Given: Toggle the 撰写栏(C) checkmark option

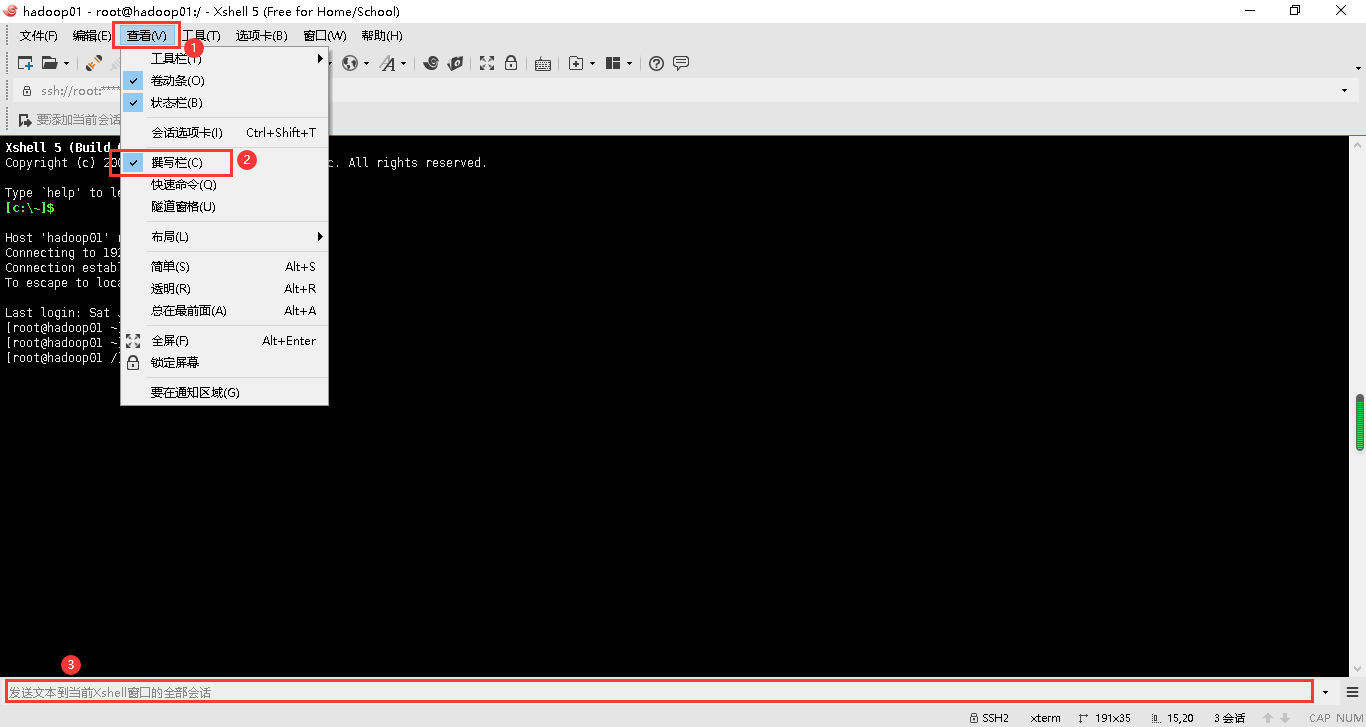Looking at the screenshot, I should click(x=224, y=162).
